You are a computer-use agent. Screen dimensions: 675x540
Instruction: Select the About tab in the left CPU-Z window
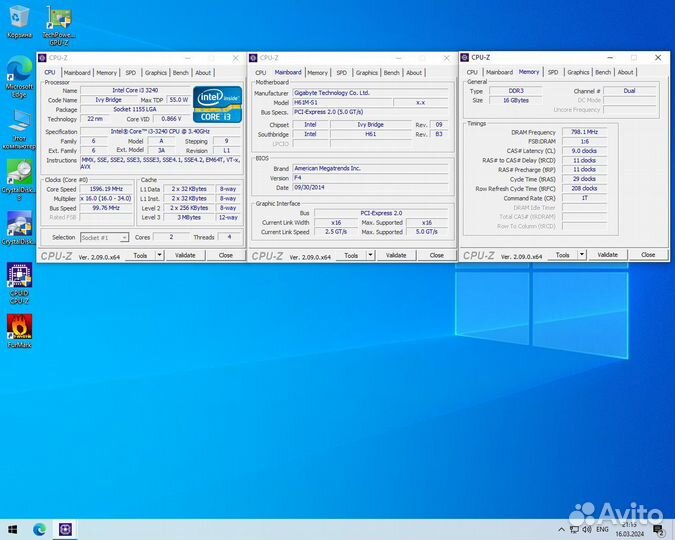(x=203, y=73)
